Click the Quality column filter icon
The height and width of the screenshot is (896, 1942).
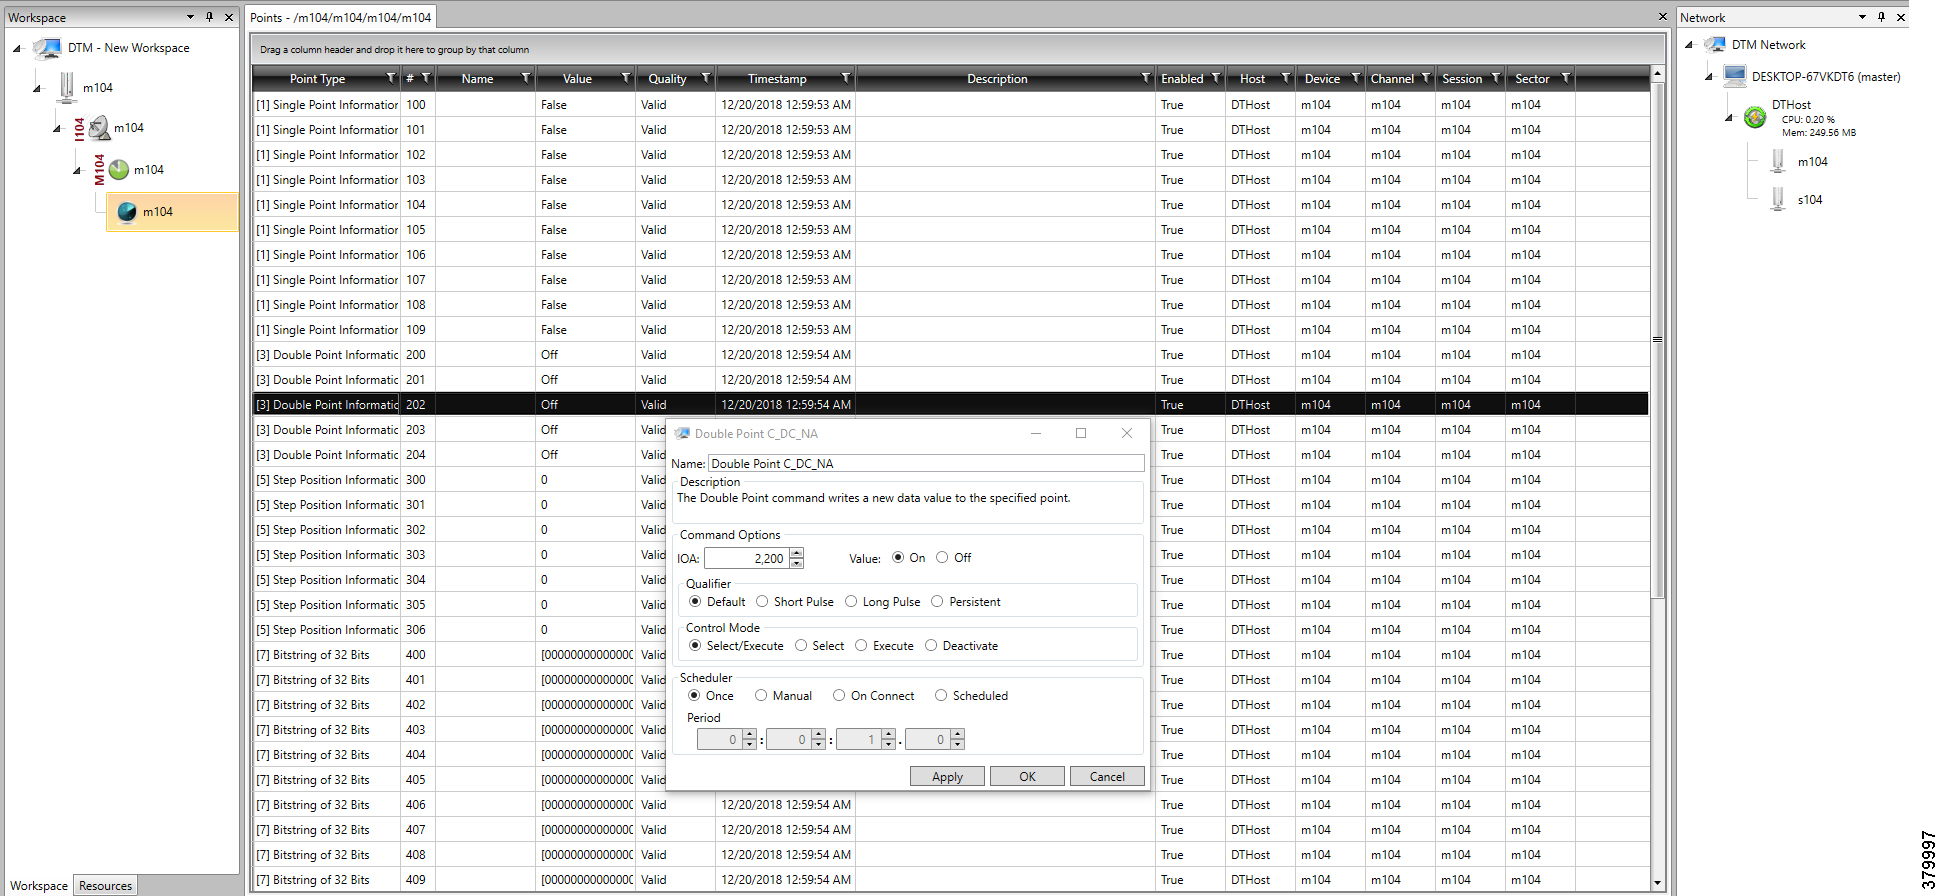706,78
